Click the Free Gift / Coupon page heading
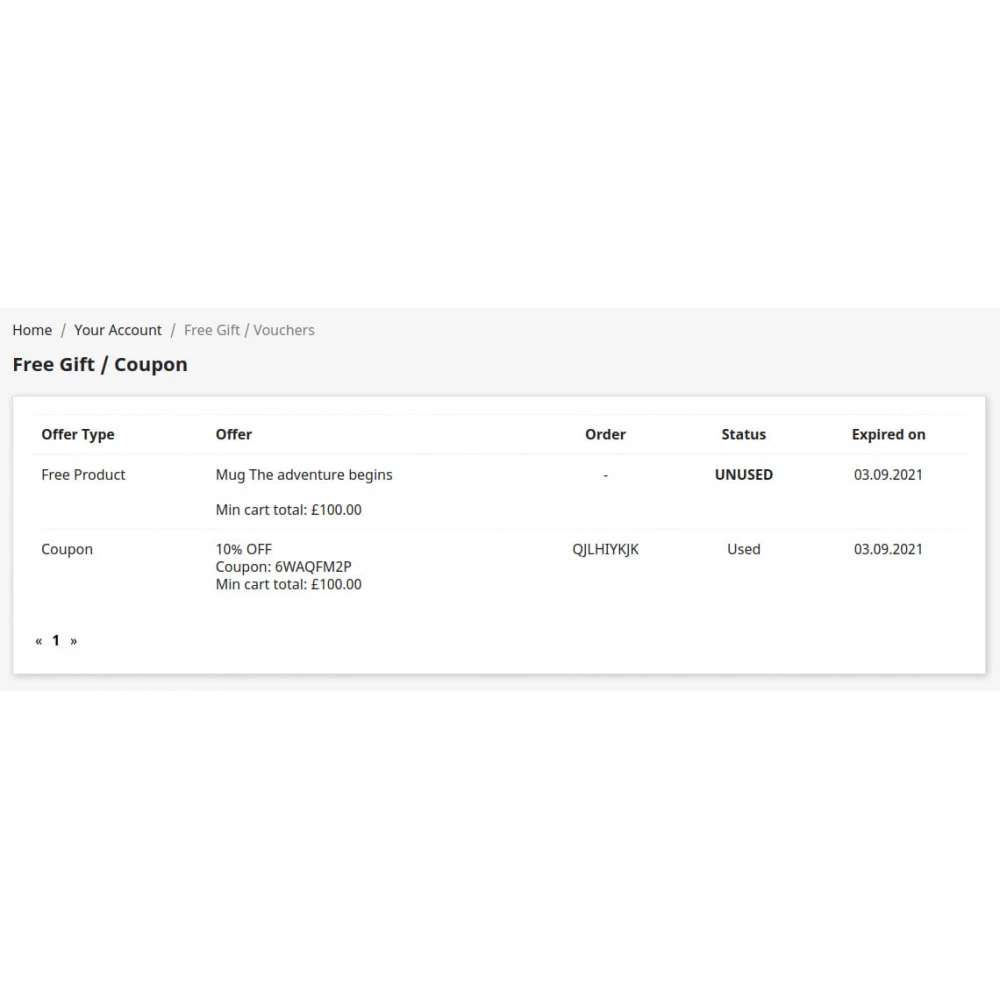This screenshot has height=1000, width=1000. pos(100,365)
